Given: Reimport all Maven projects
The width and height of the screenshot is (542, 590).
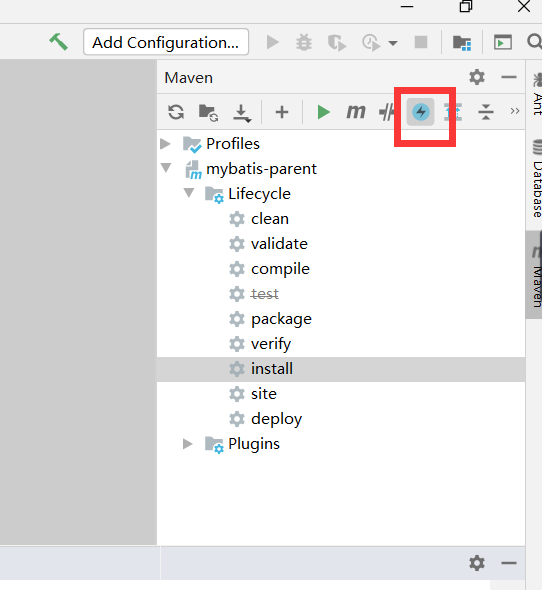Looking at the screenshot, I should click(176, 112).
